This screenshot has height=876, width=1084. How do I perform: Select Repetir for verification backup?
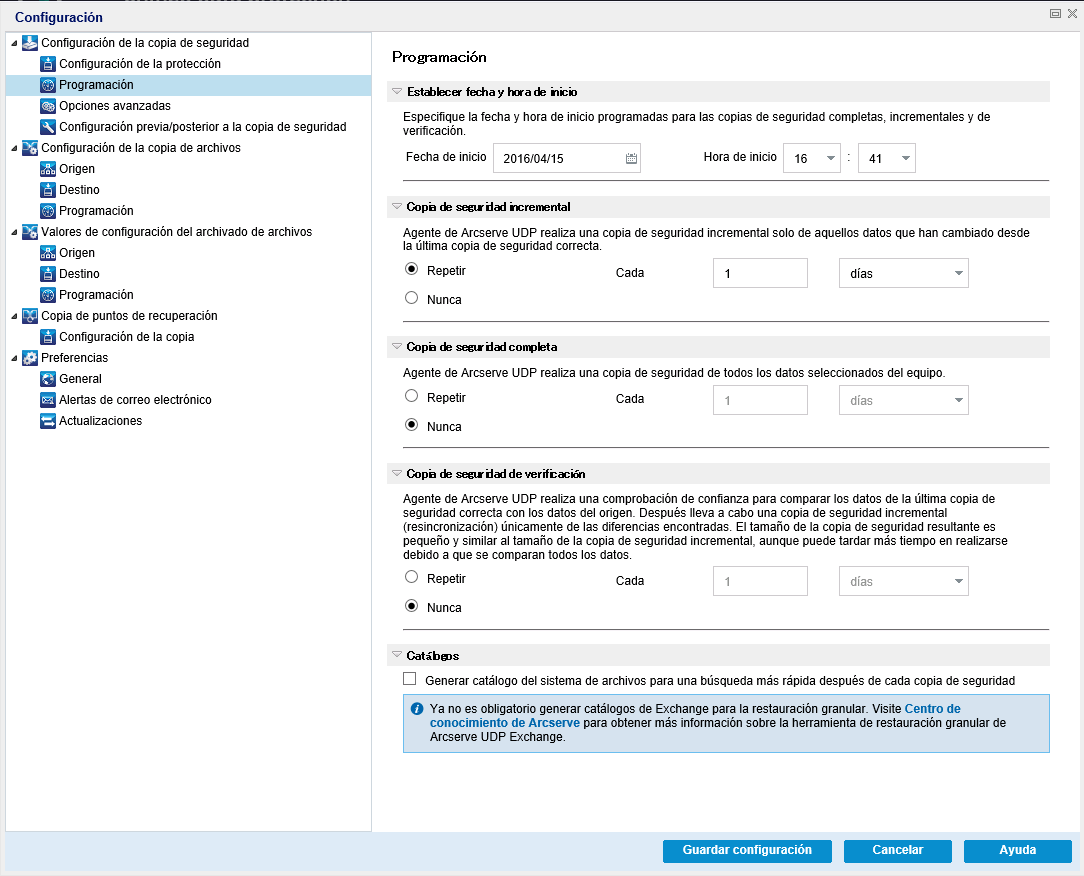(411, 577)
